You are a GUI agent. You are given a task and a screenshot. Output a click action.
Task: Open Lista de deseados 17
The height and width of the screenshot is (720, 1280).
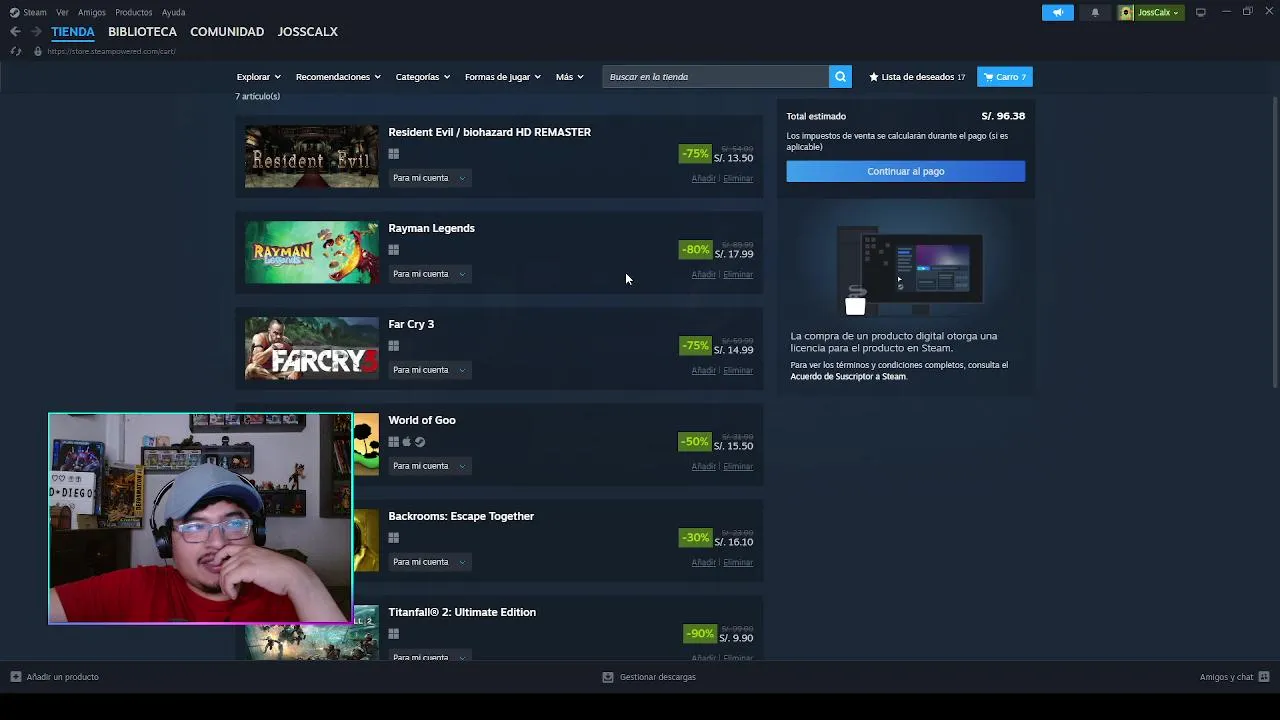(x=917, y=77)
